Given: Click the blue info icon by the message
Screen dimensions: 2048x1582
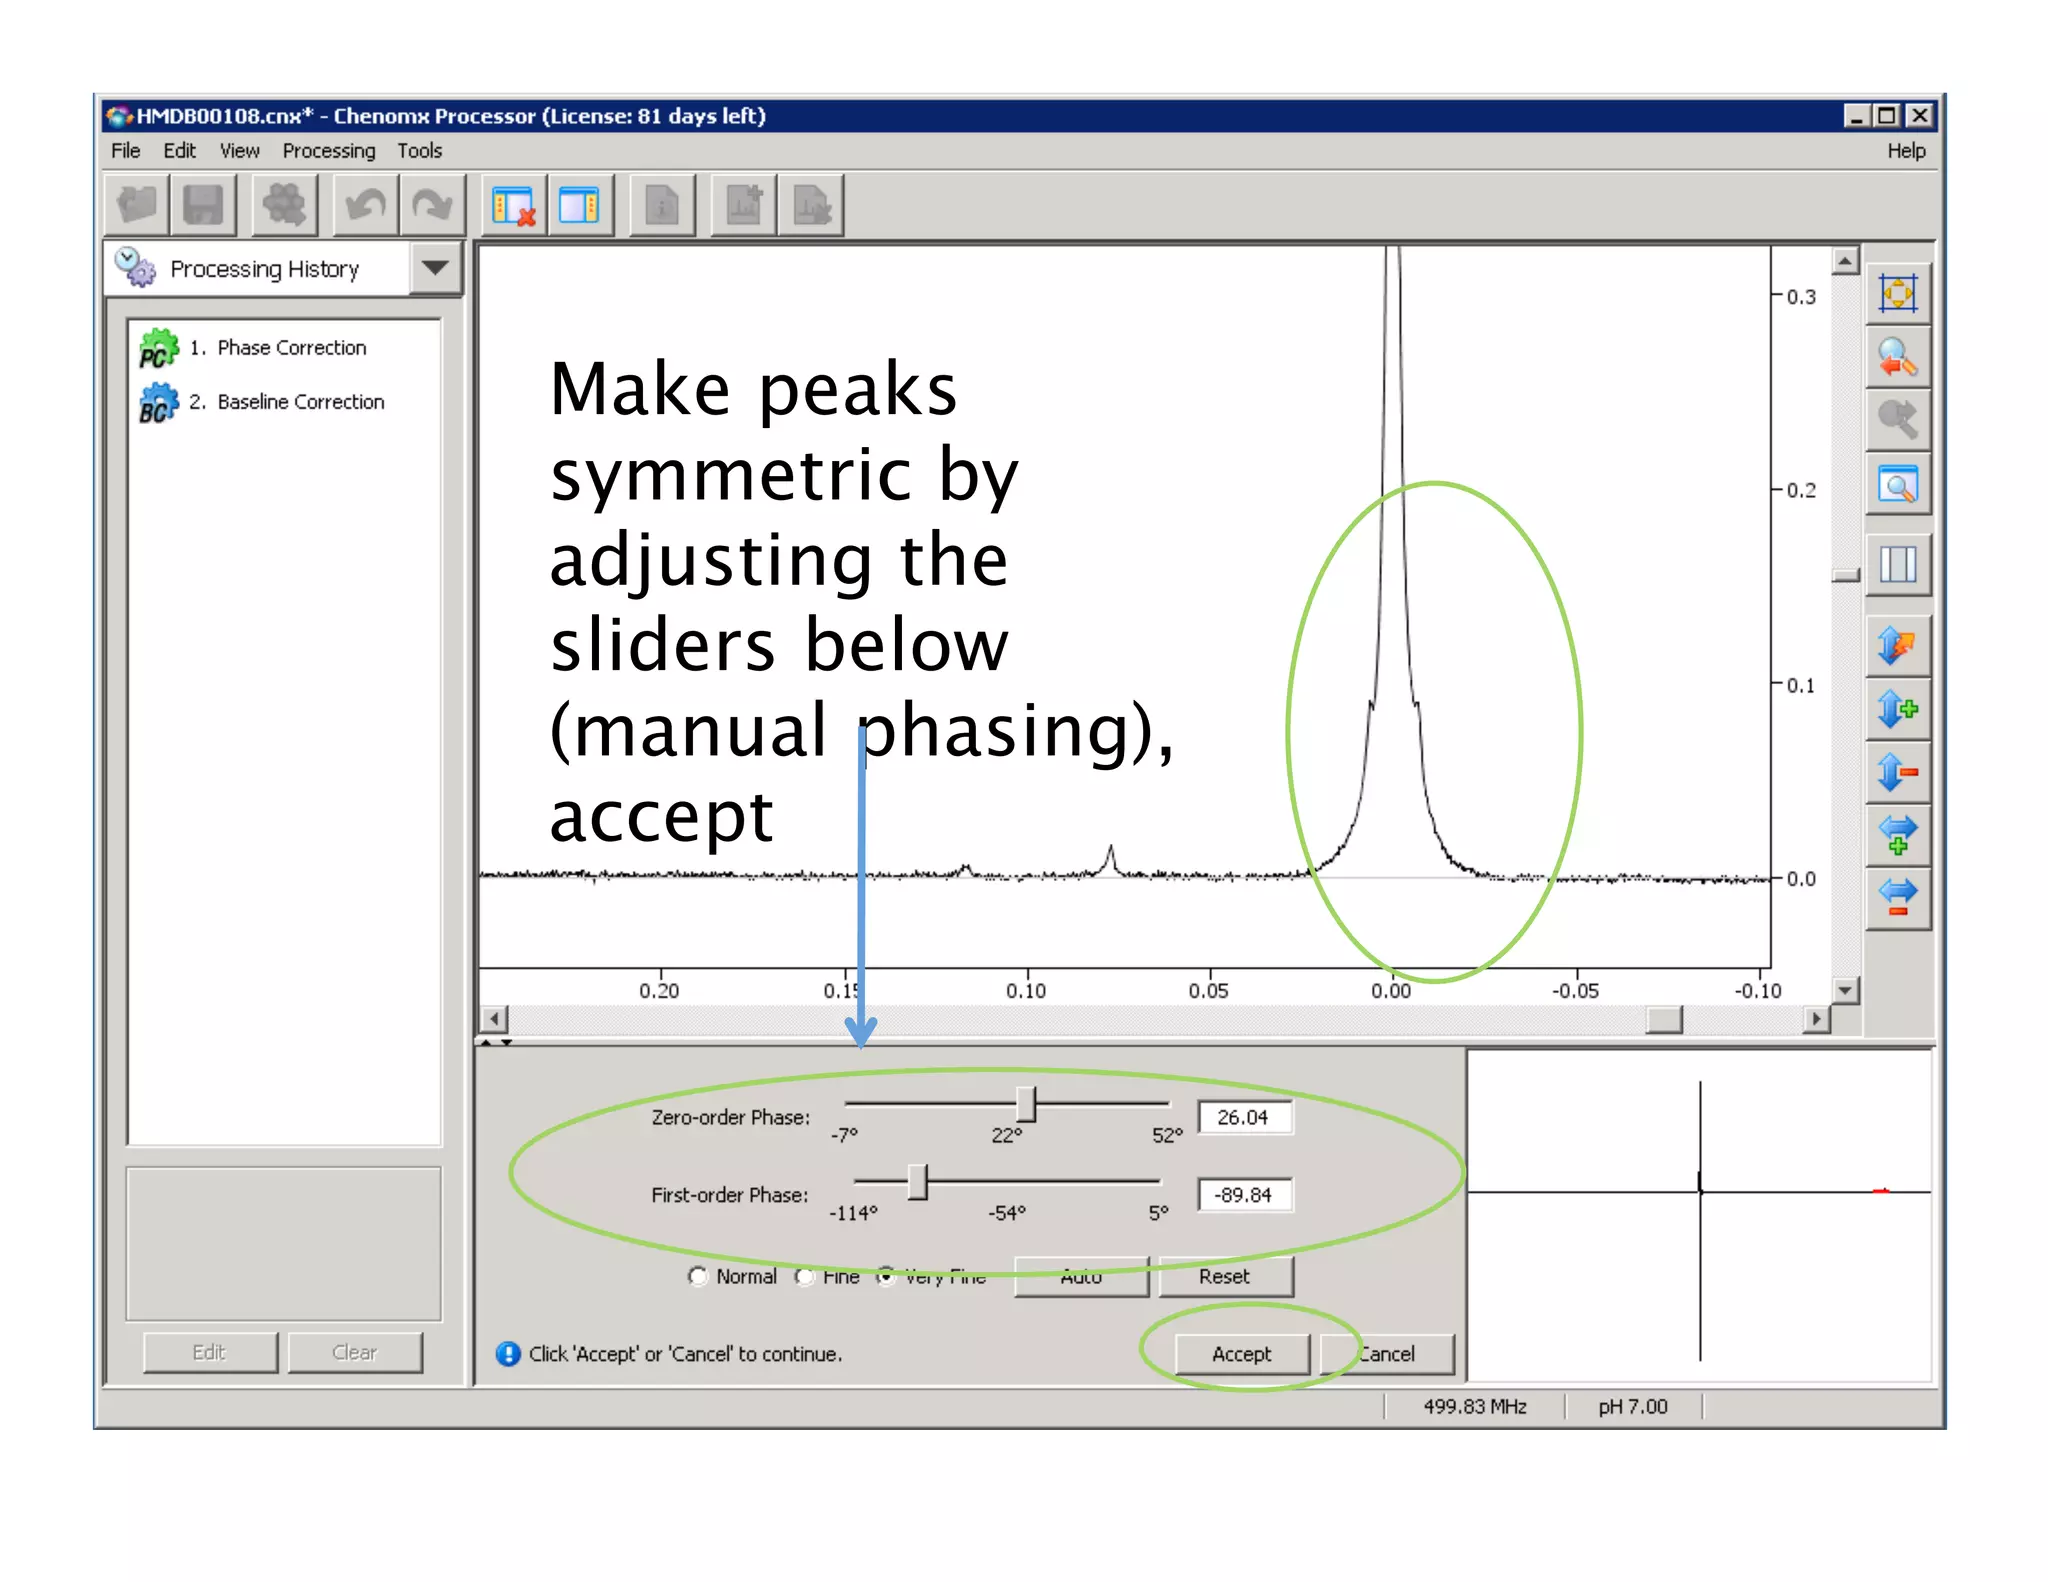Looking at the screenshot, I should [508, 1354].
